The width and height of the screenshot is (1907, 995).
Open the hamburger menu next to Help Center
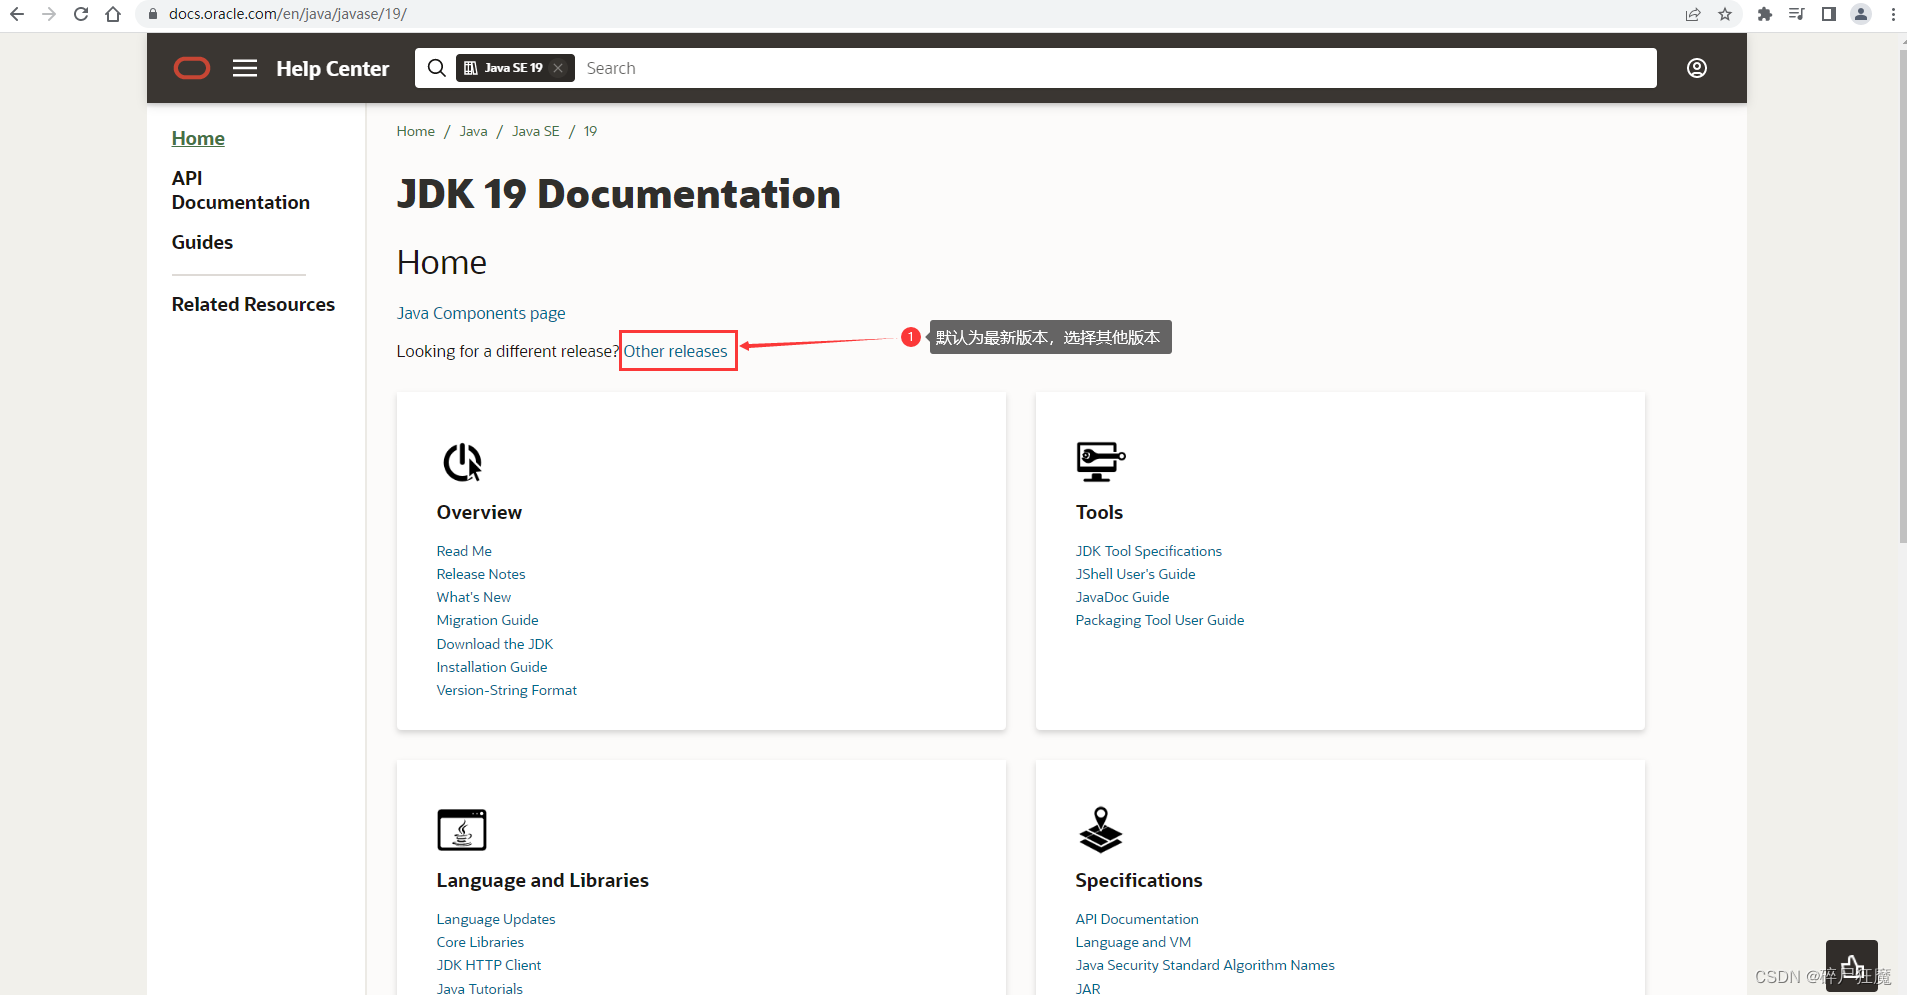click(x=245, y=68)
